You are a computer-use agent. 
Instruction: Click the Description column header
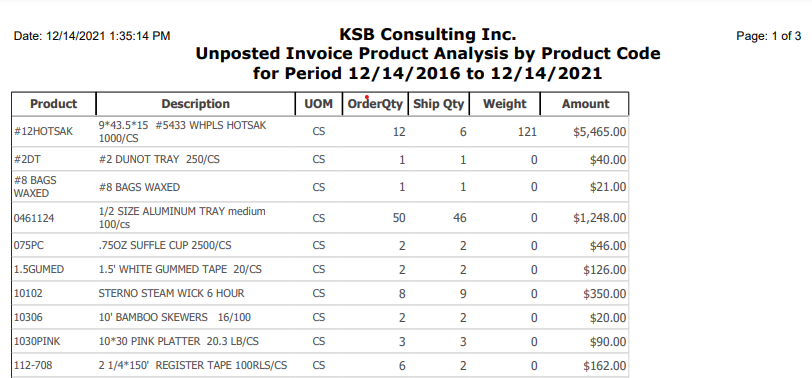(195, 104)
